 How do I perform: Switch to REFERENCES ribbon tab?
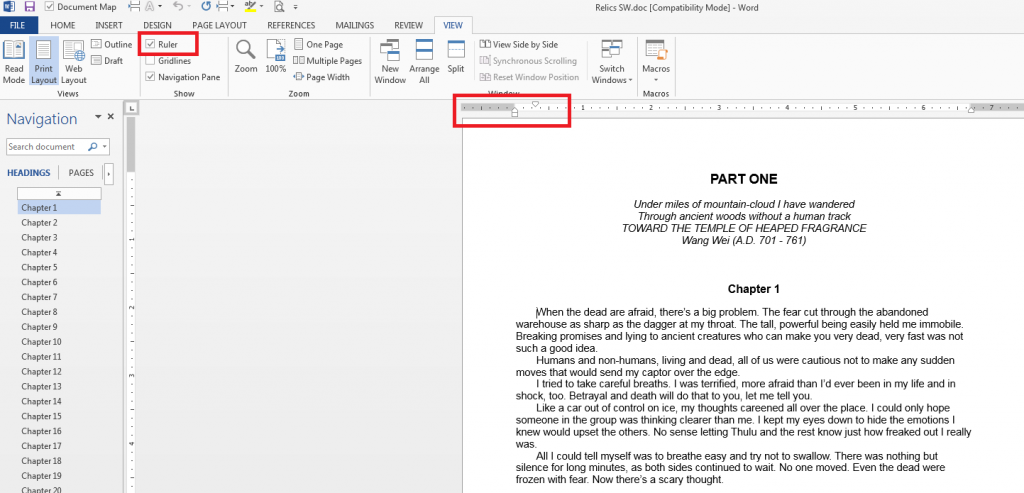coord(292,25)
